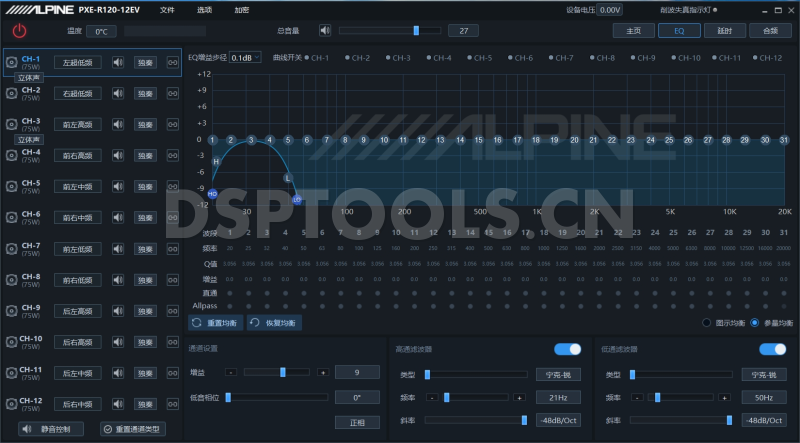This screenshot has height=443, width=800.
Task: Mute CH-10 with its speaker icon
Action: click(118, 342)
